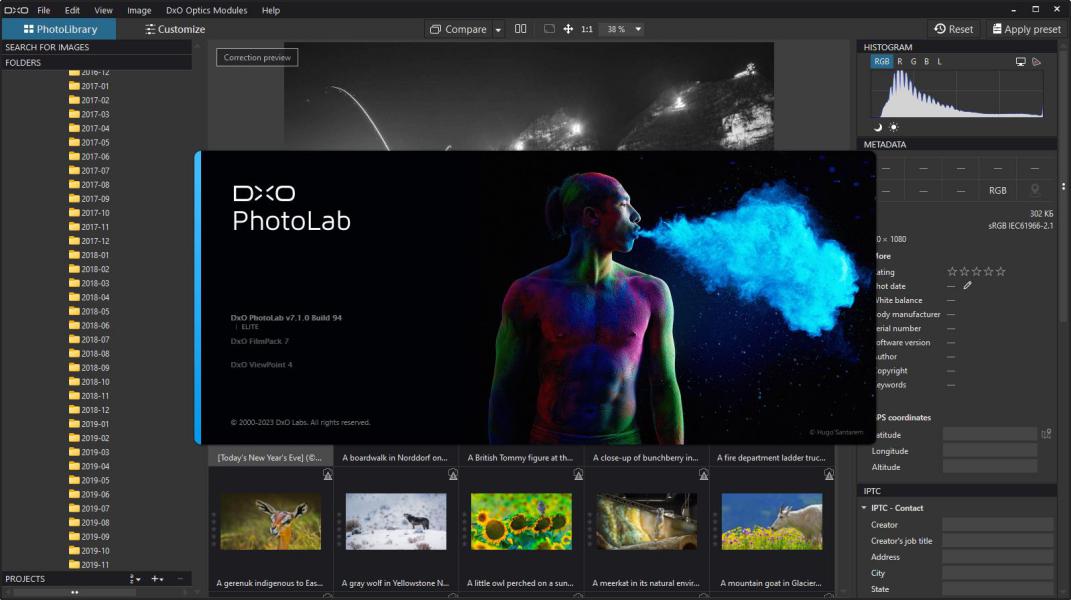Toggle destination gamut warning in histogram
The image size is (1071, 600).
click(1036, 62)
